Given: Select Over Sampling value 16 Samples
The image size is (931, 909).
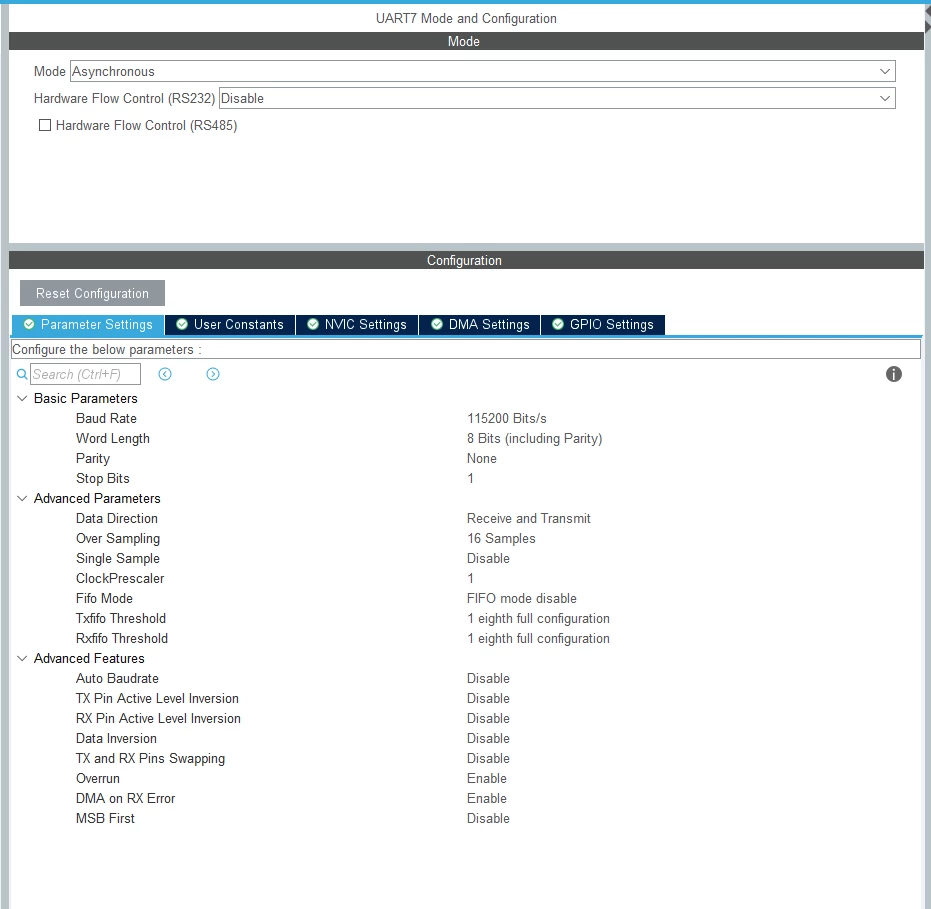Looking at the screenshot, I should coord(501,539).
